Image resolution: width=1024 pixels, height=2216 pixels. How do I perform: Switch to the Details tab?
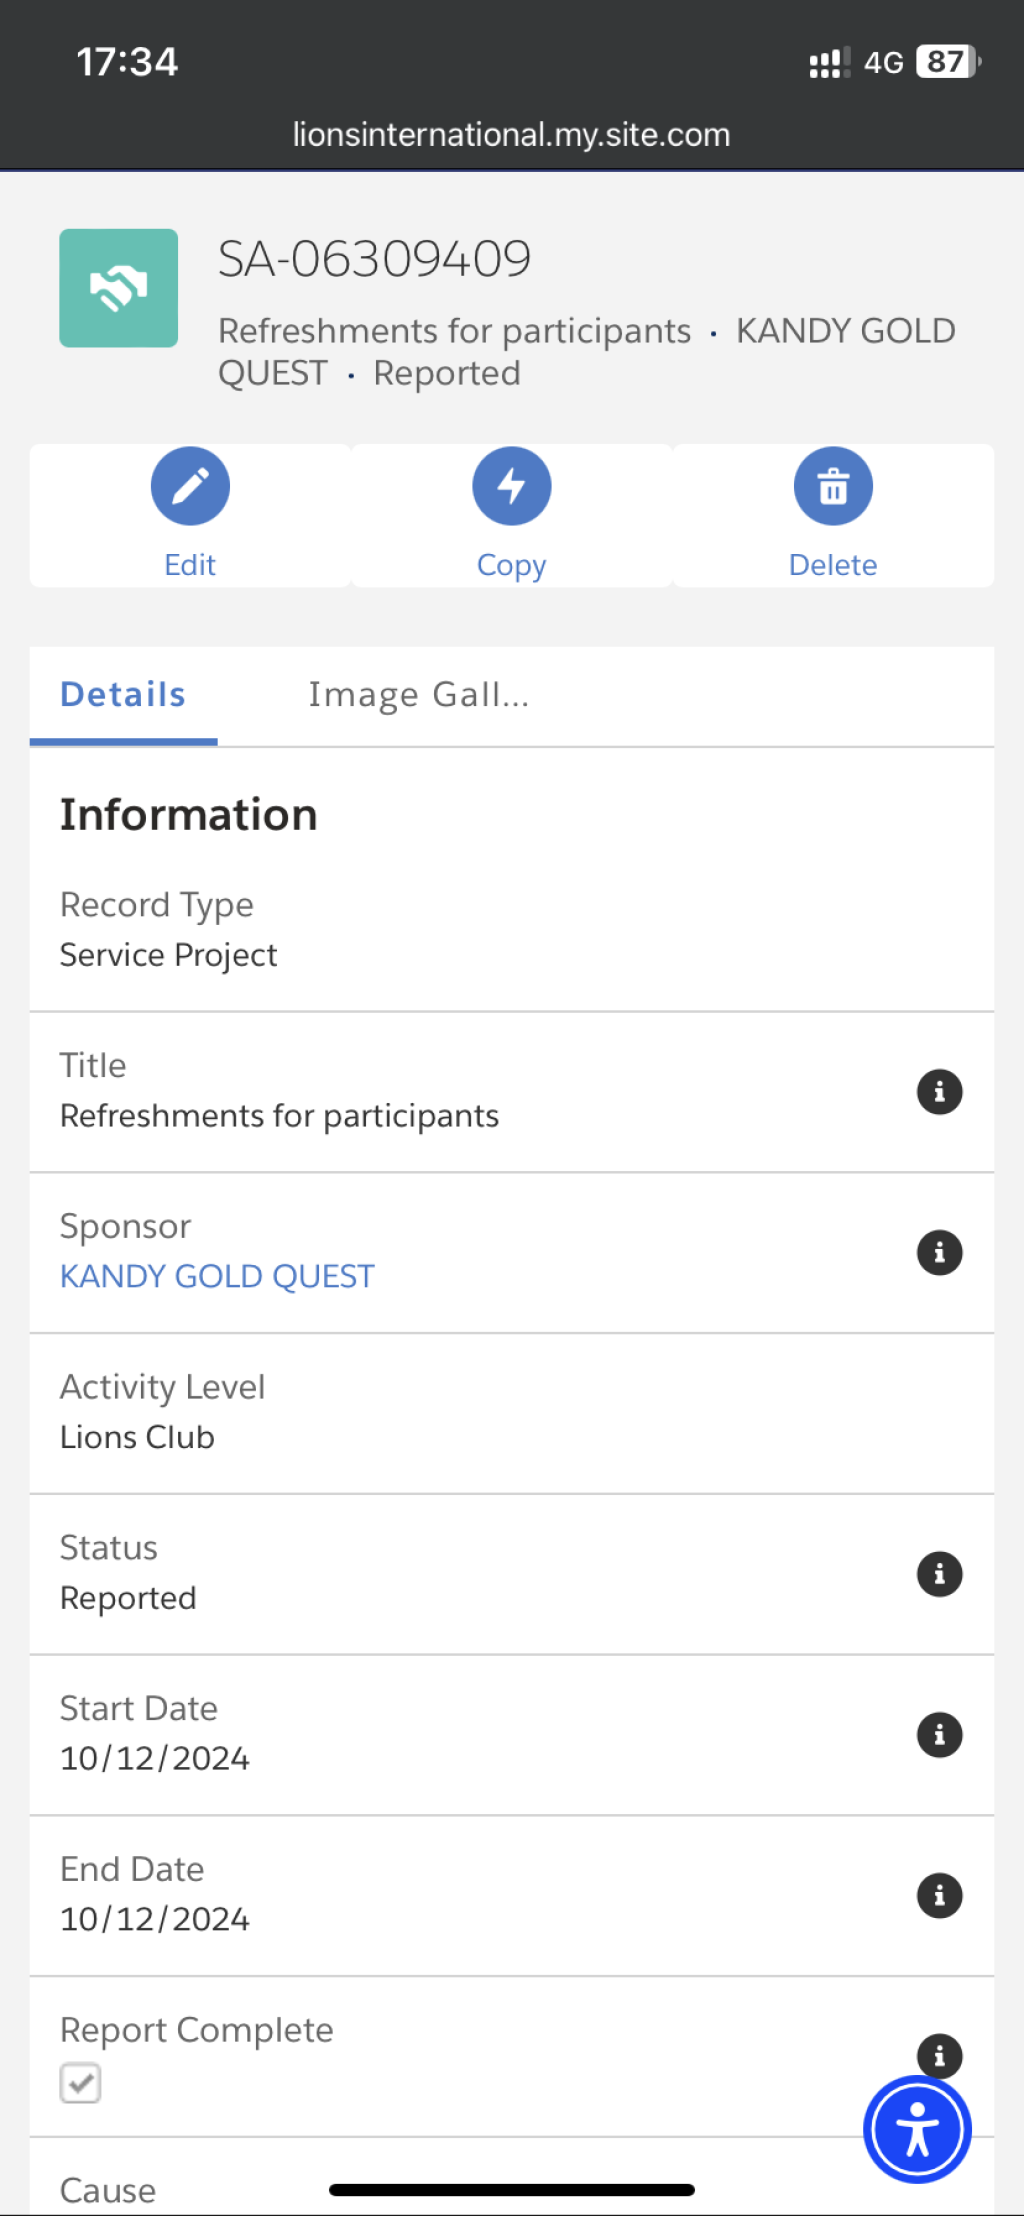[x=123, y=695]
